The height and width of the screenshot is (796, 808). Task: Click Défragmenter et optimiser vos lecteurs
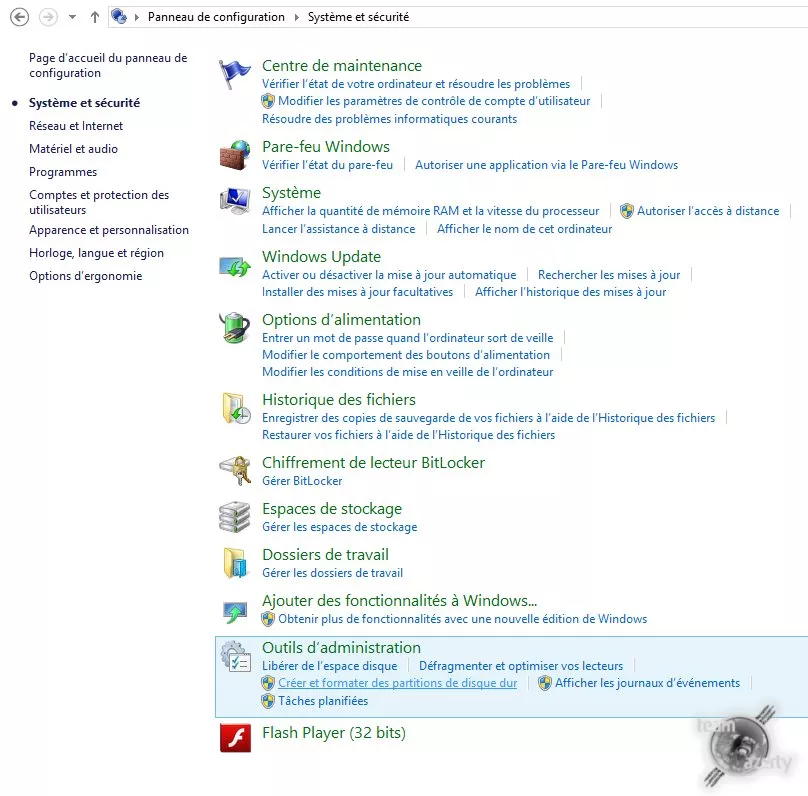tap(521, 666)
